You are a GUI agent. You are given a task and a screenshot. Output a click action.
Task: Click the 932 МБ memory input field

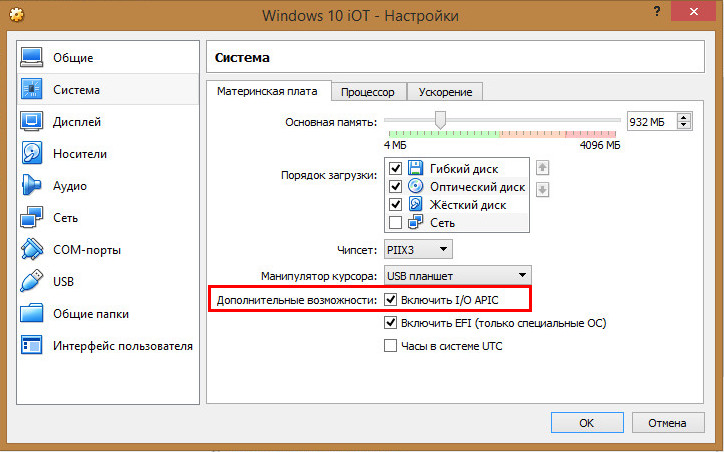tap(651, 121)
